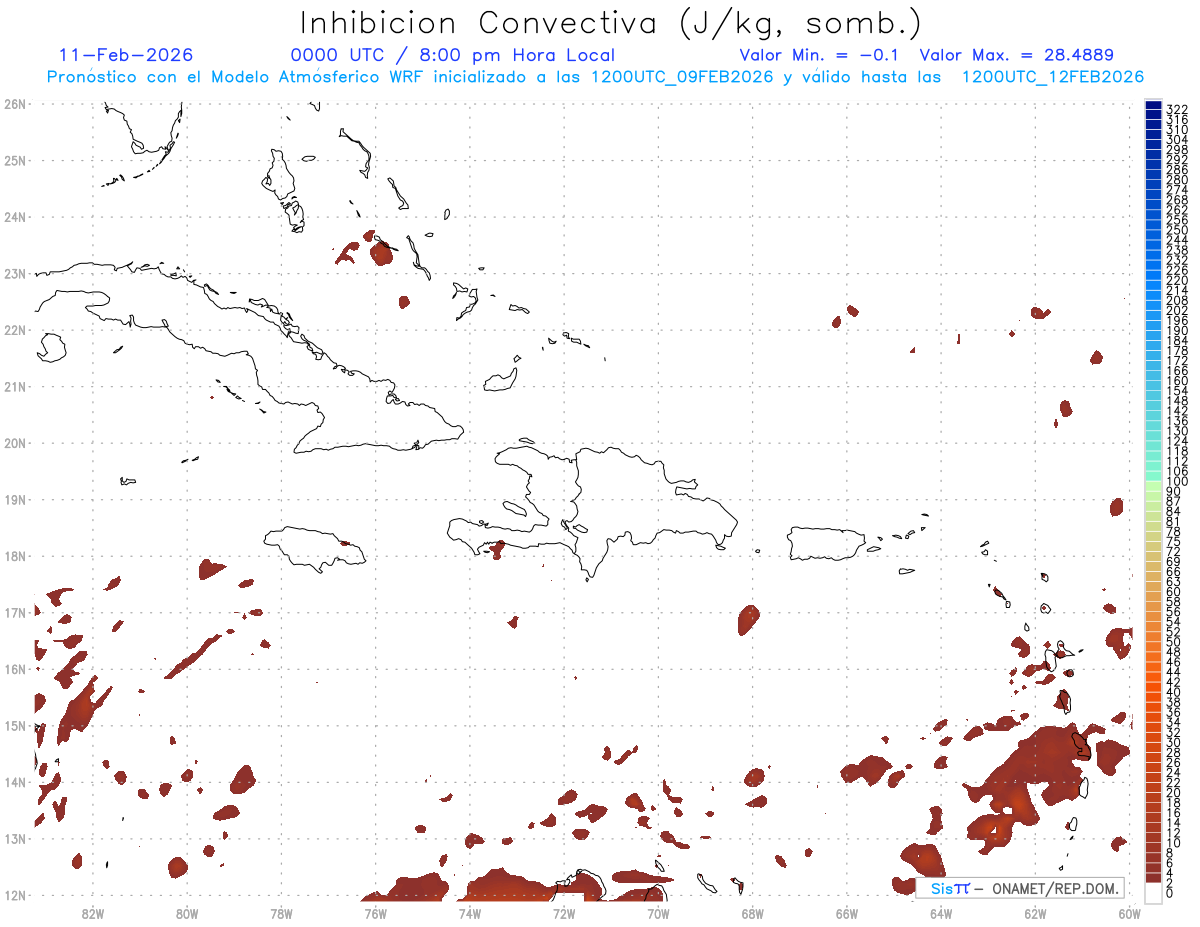Click the color bar value '322'

click(1177, 109)
